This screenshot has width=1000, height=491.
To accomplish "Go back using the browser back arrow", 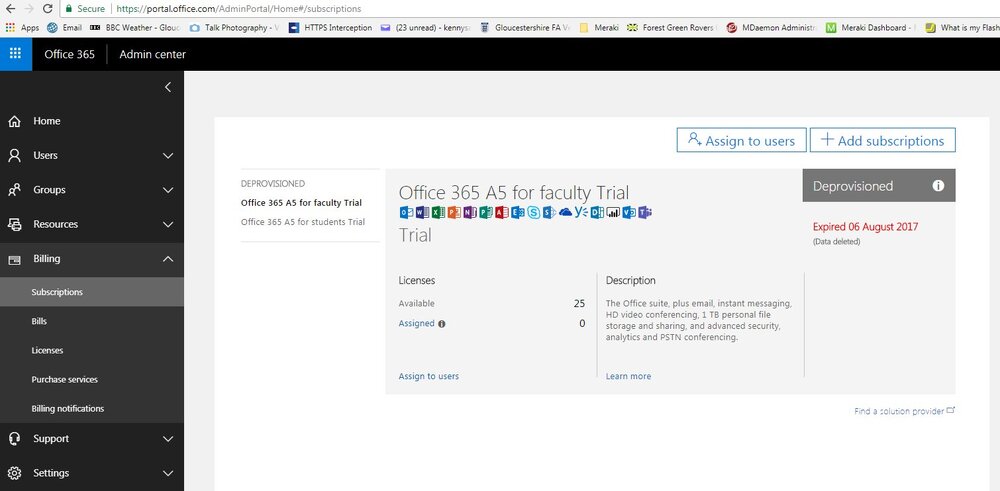I will (x=10, y=9).
